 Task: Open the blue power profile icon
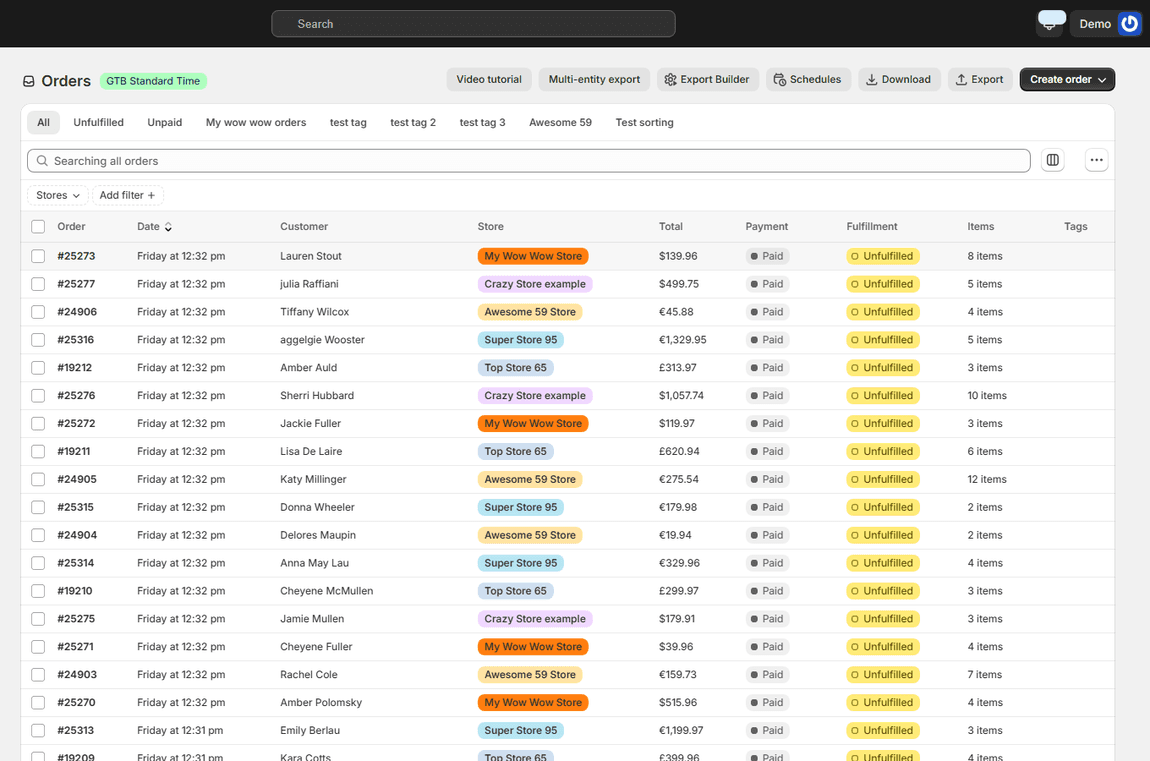tap(1129, 23)
